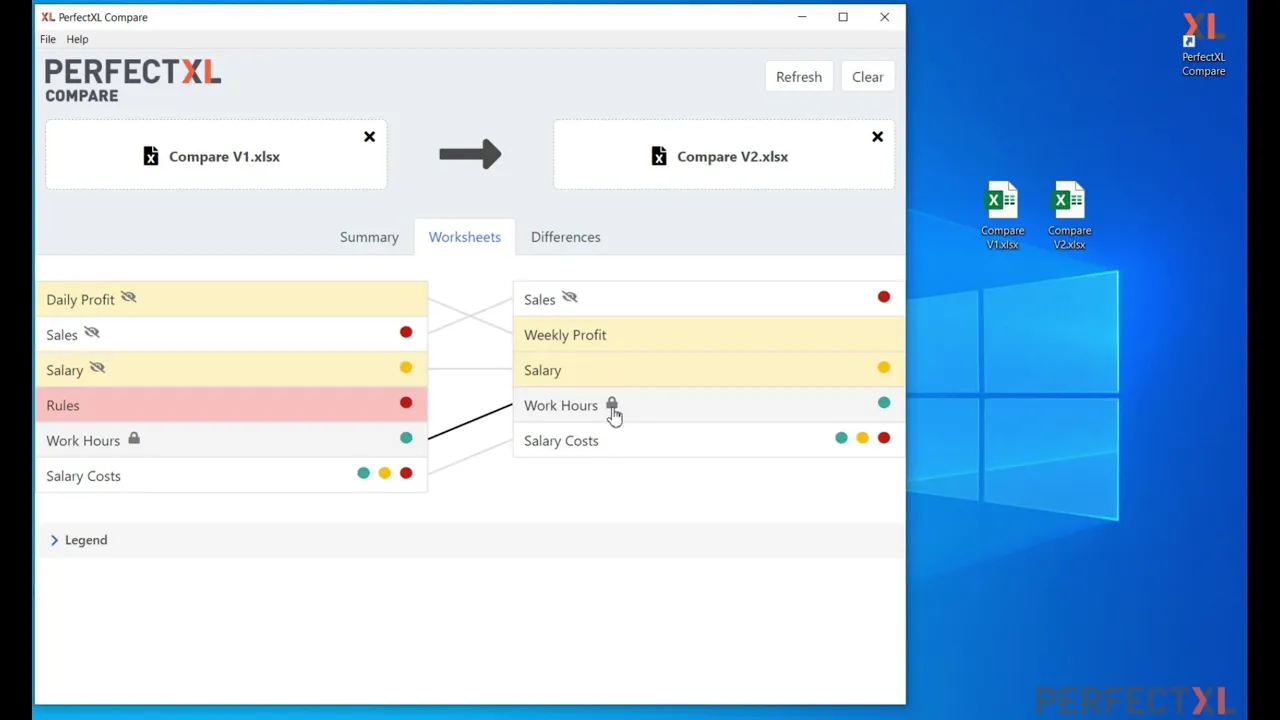The height and width of the screenshot is (720, 1280).
Task: Click green dot on left Salary Costs row
Action: tap(363, 473)
